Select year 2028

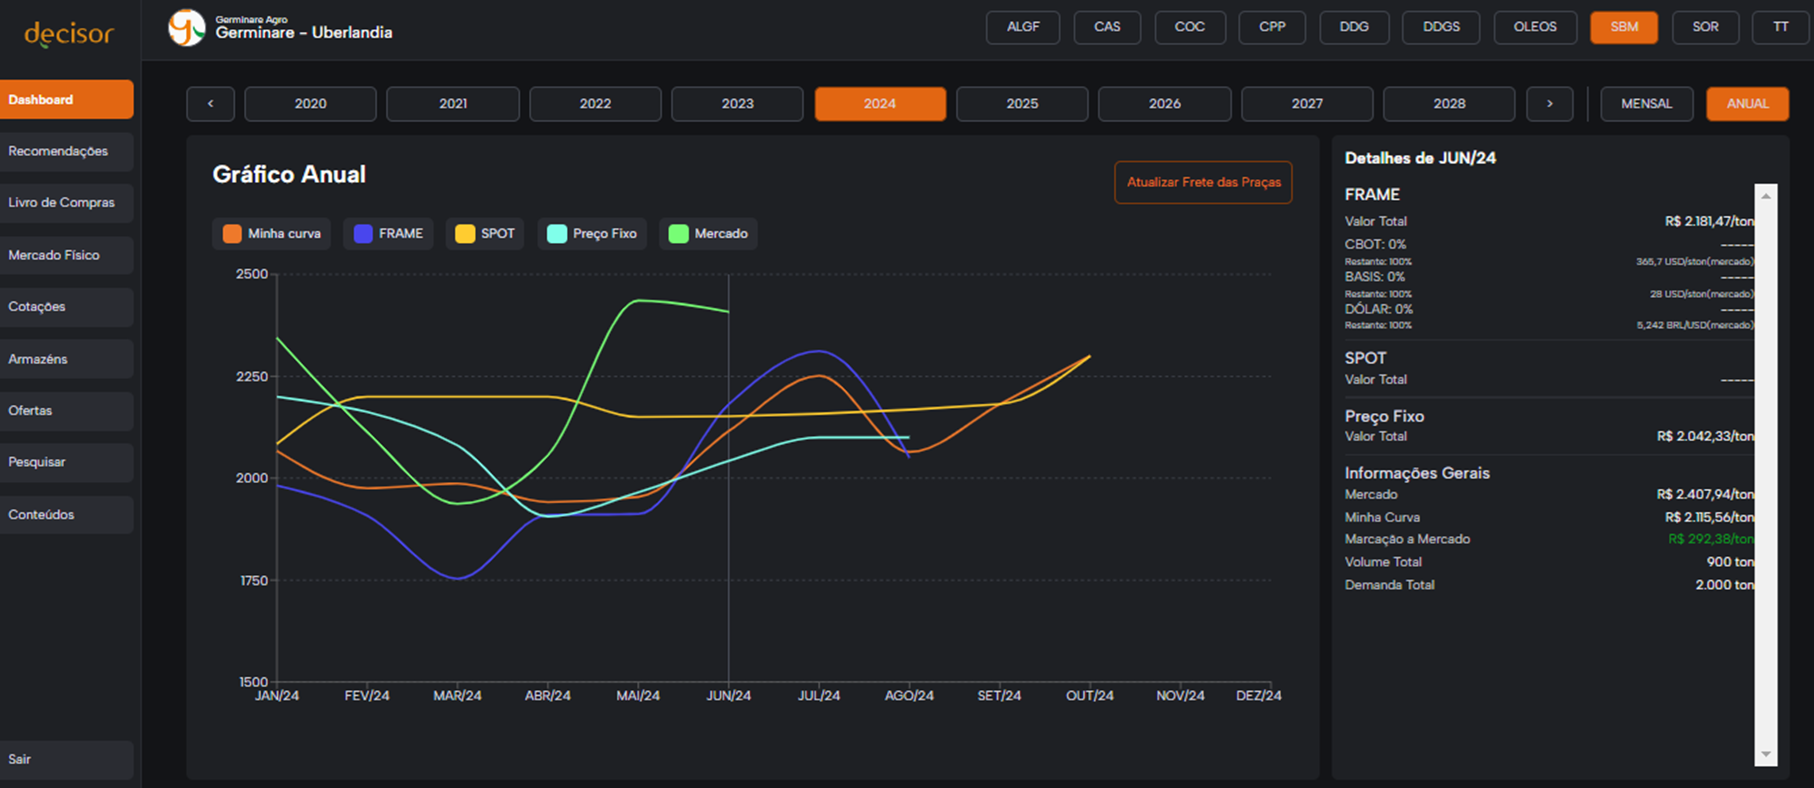(1449, 104)
